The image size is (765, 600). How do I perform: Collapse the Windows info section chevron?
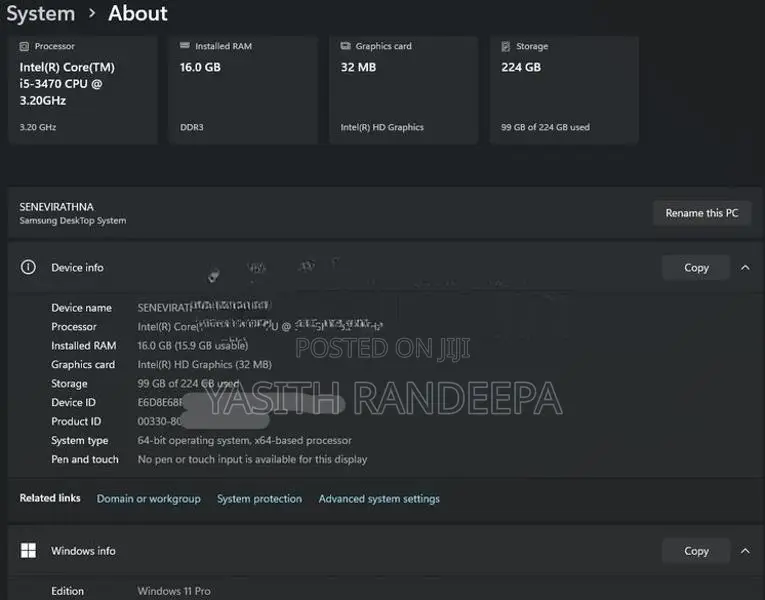[745, 551]
